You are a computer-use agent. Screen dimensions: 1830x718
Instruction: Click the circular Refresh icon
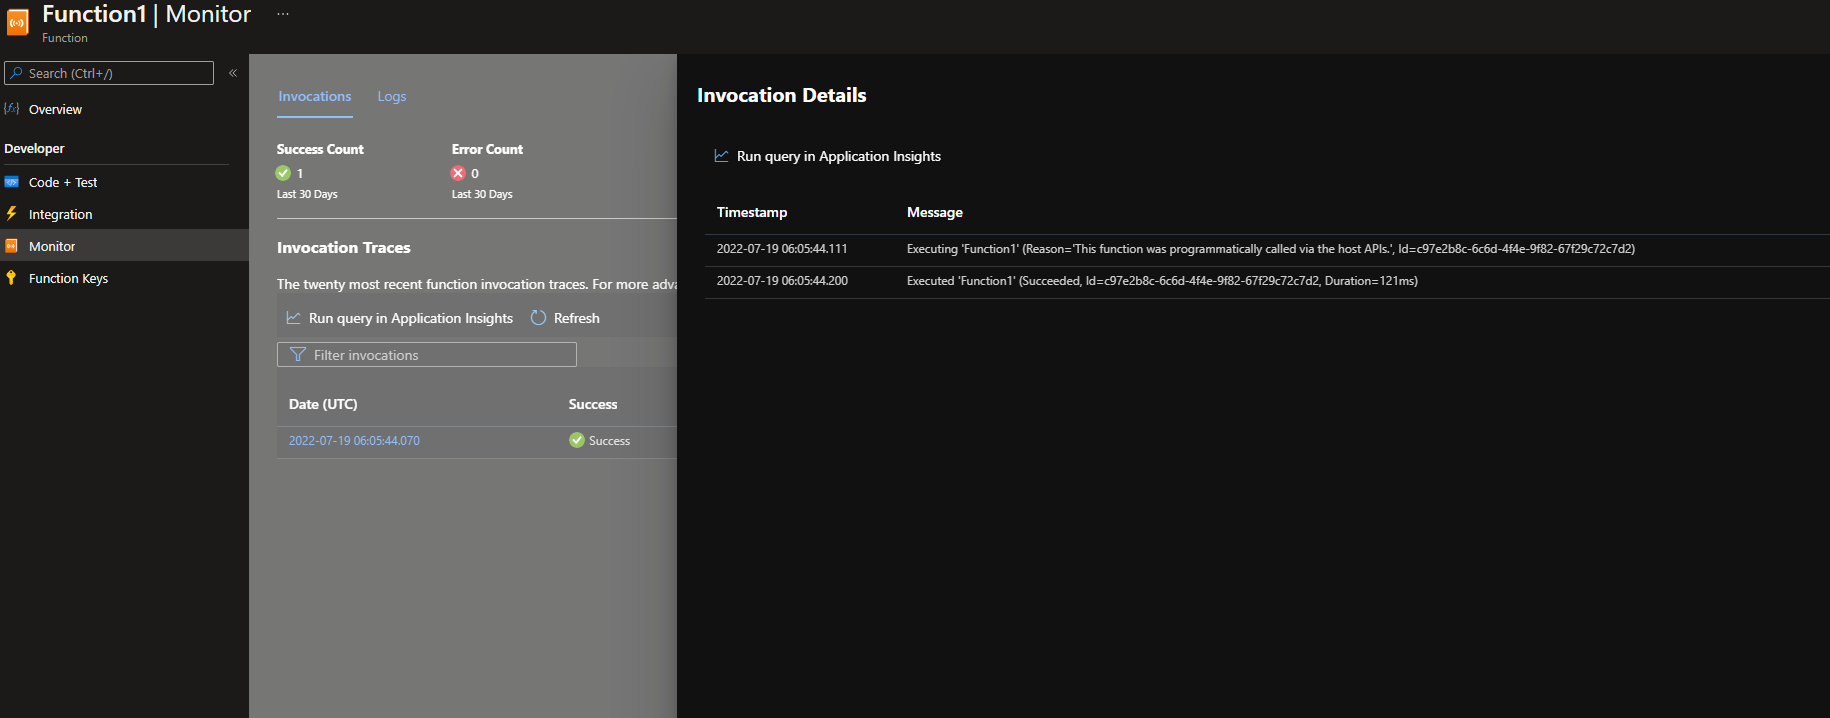538,317
